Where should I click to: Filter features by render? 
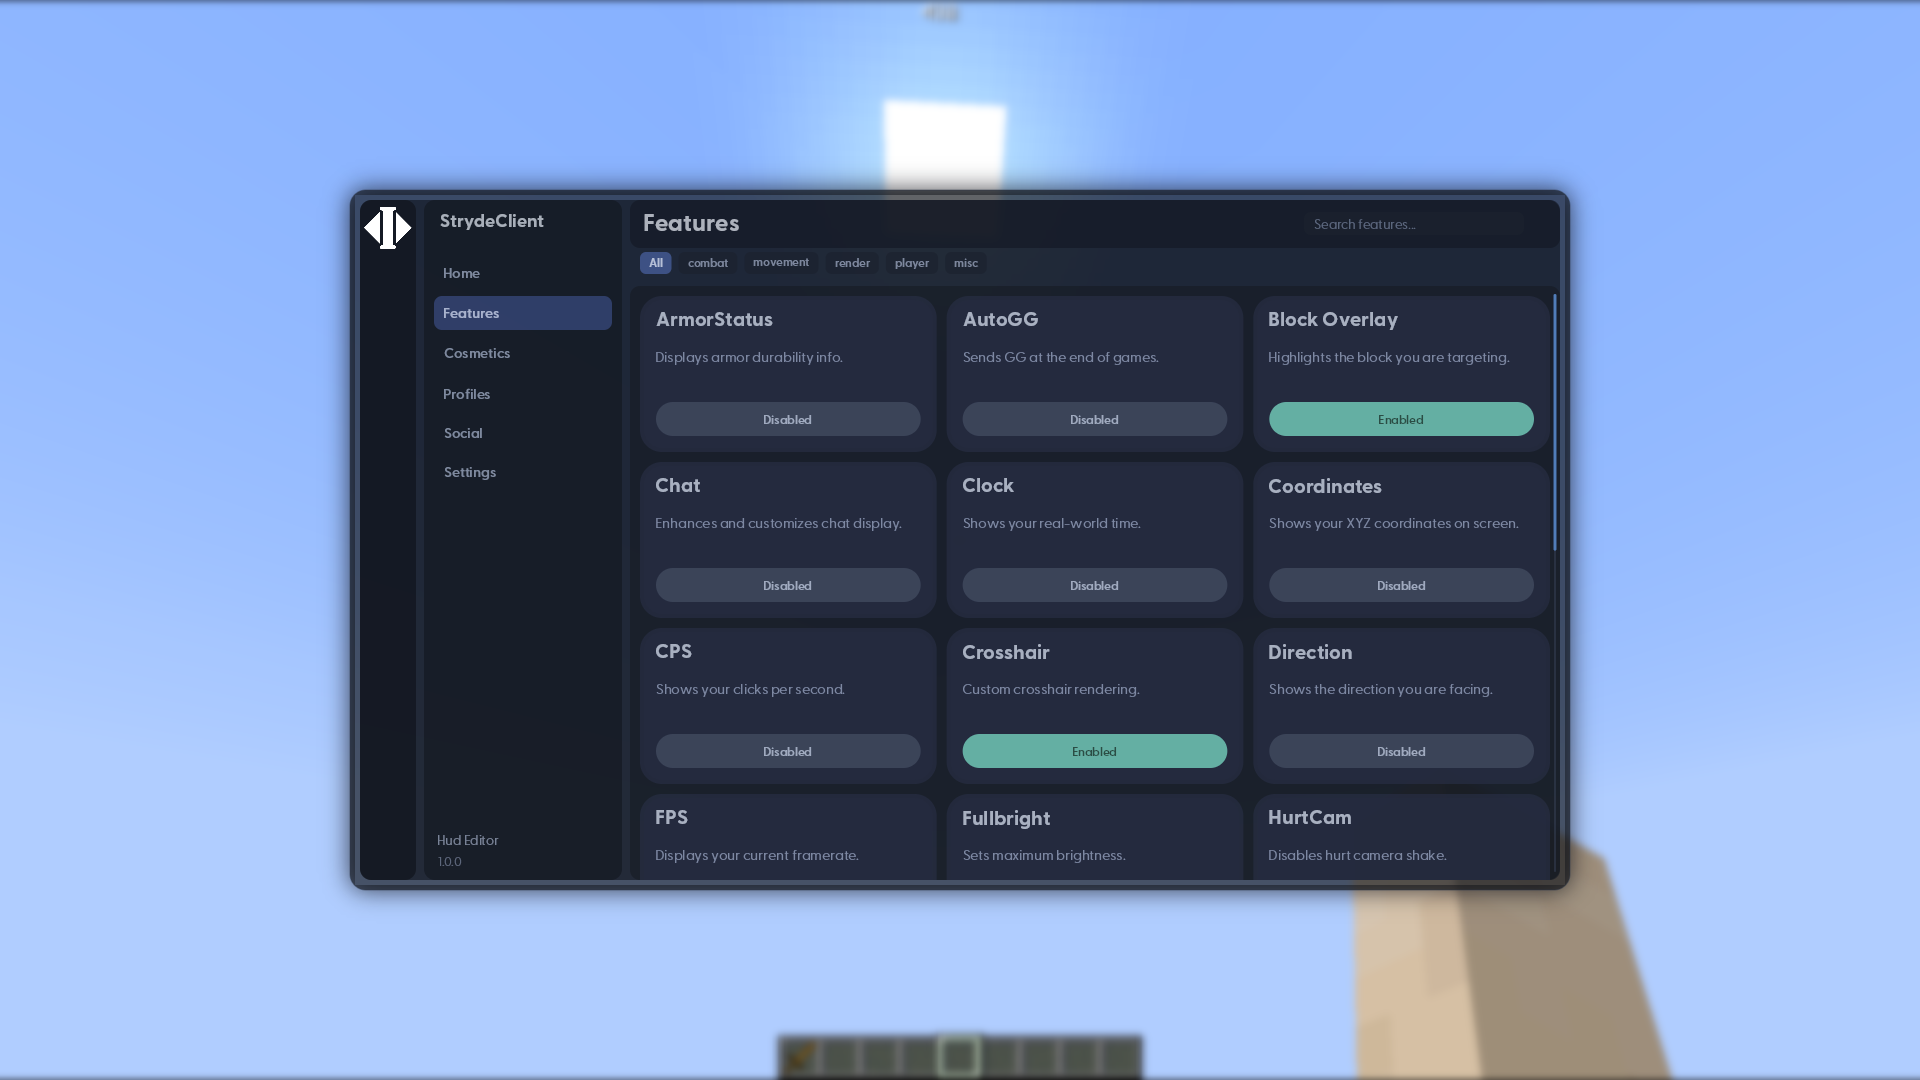[x=852, y=263]
